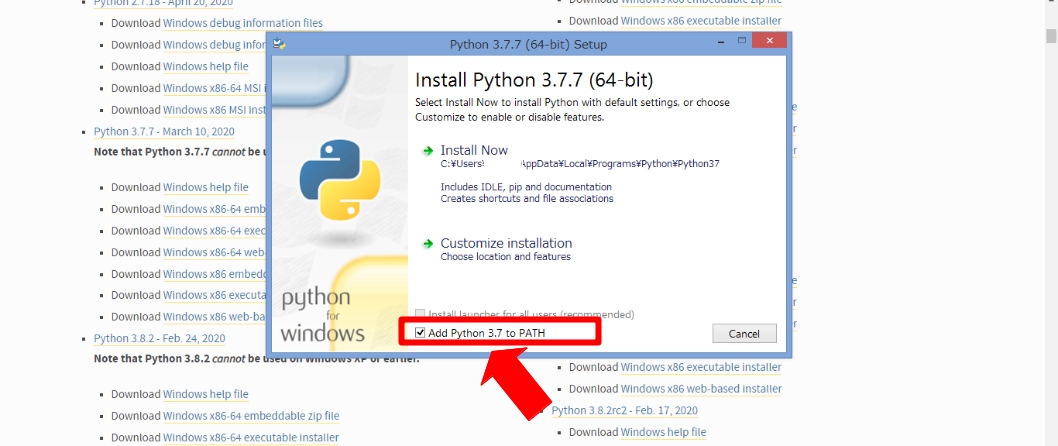Uncheck Add Python 3.7 to PATH
This screenshot has height=446, width=1058.
coord(420,333)
